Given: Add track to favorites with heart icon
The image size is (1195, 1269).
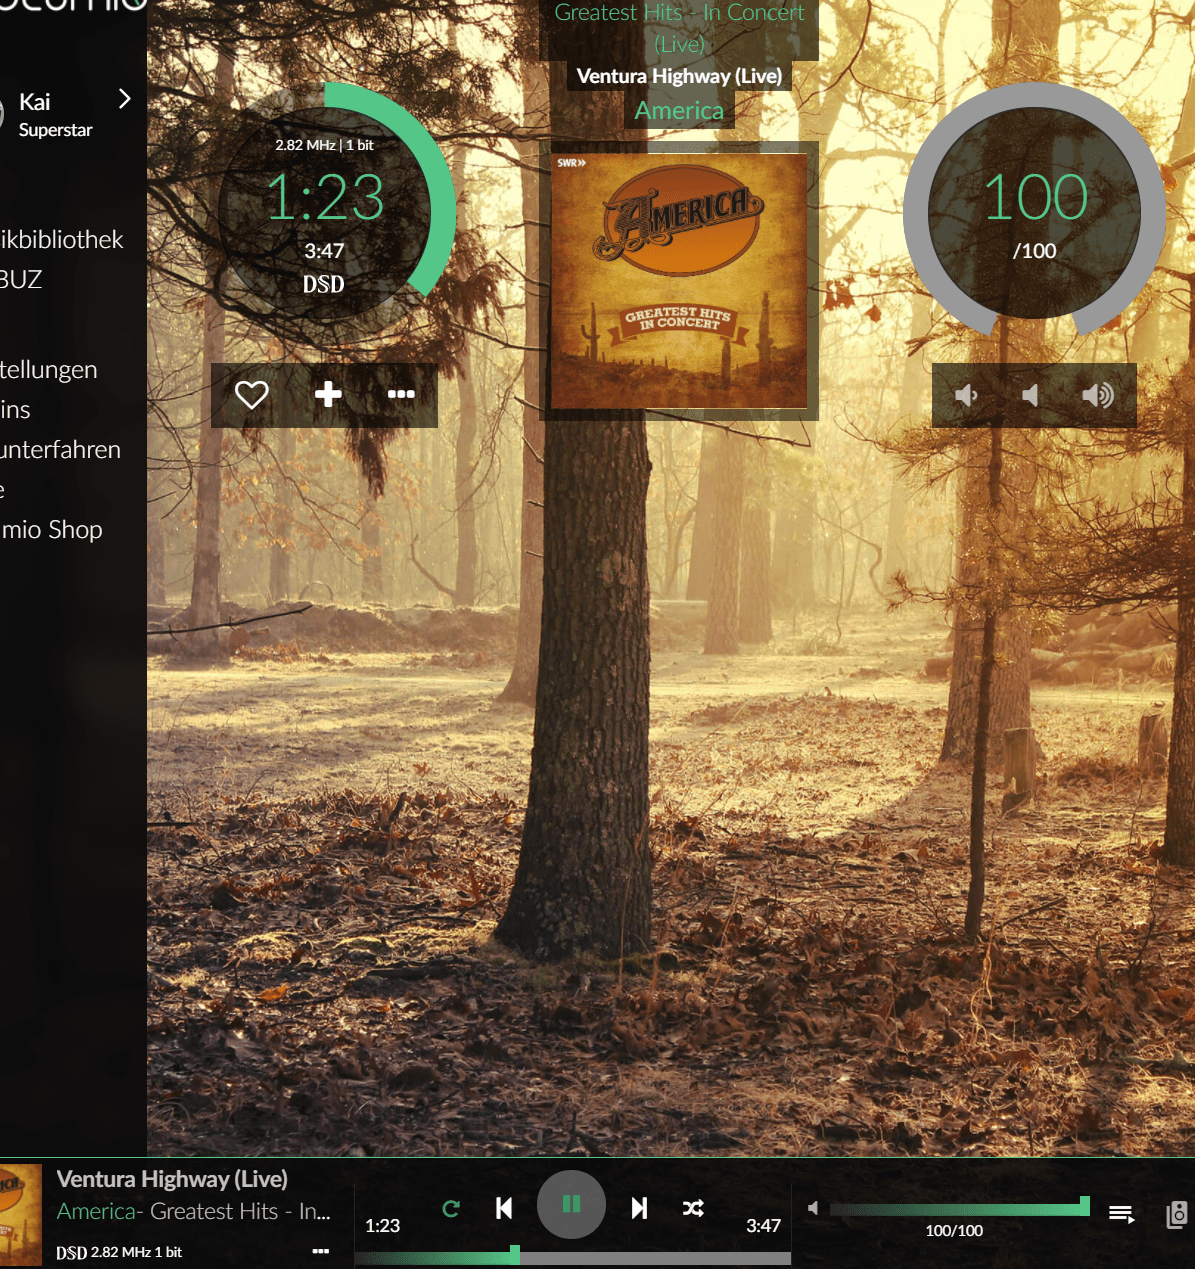Looking at the screenshot, I should (x=251, y=395).
